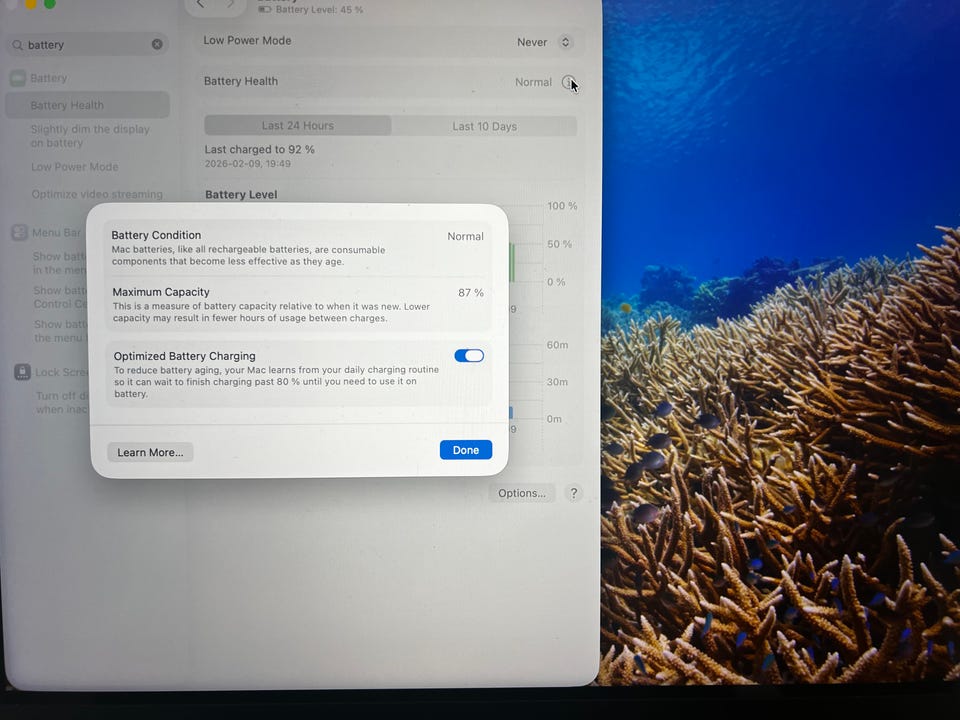Open the Low Power Mode dropdown

coord(545,42)
